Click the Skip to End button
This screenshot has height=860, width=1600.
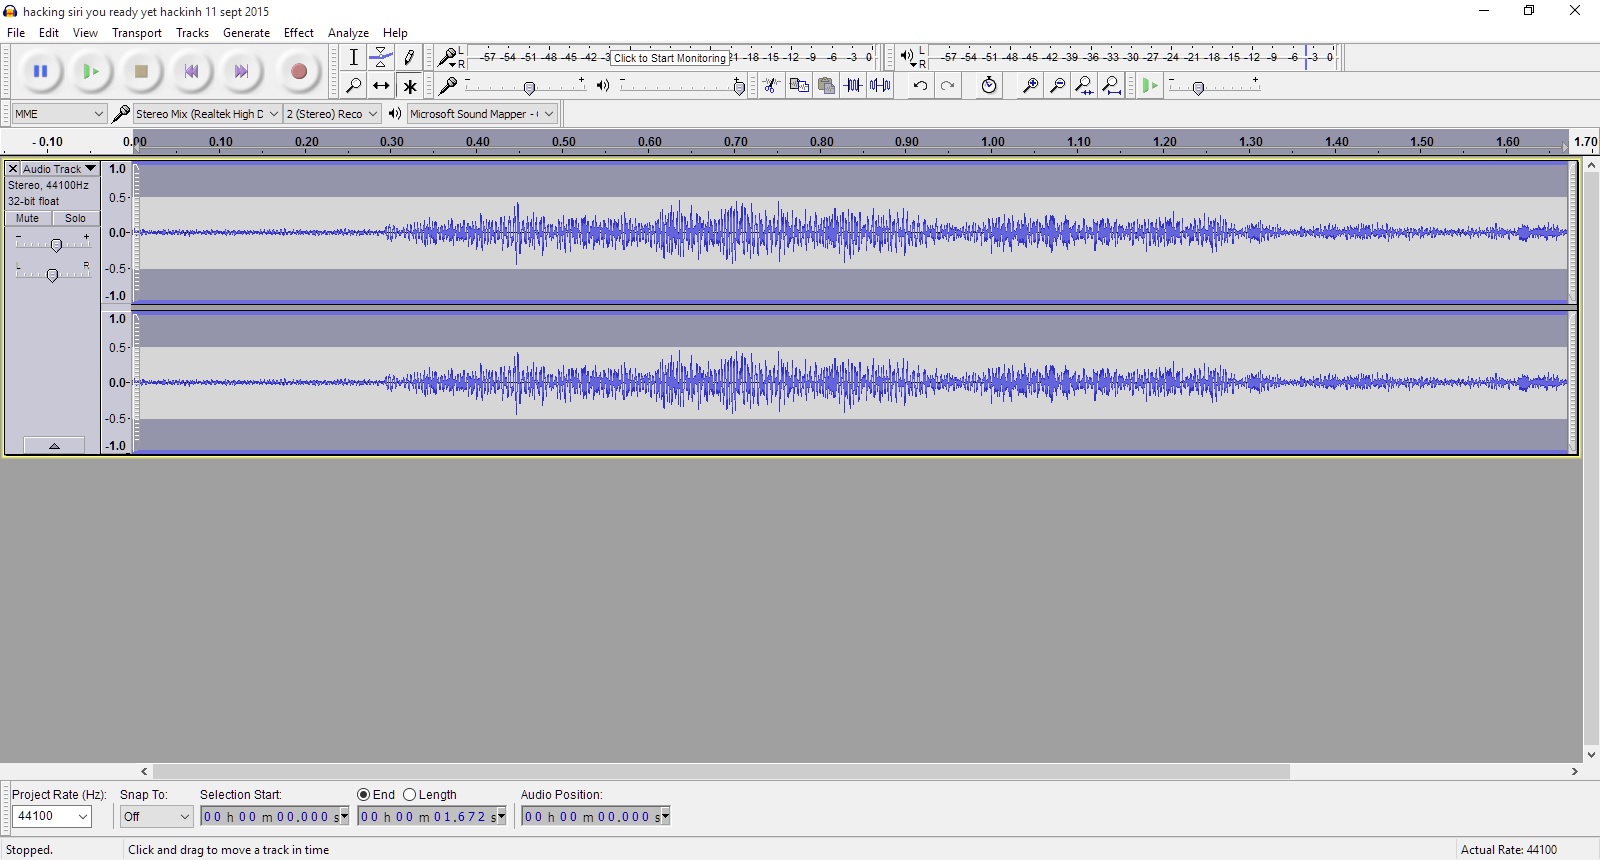tap(241, 71)
